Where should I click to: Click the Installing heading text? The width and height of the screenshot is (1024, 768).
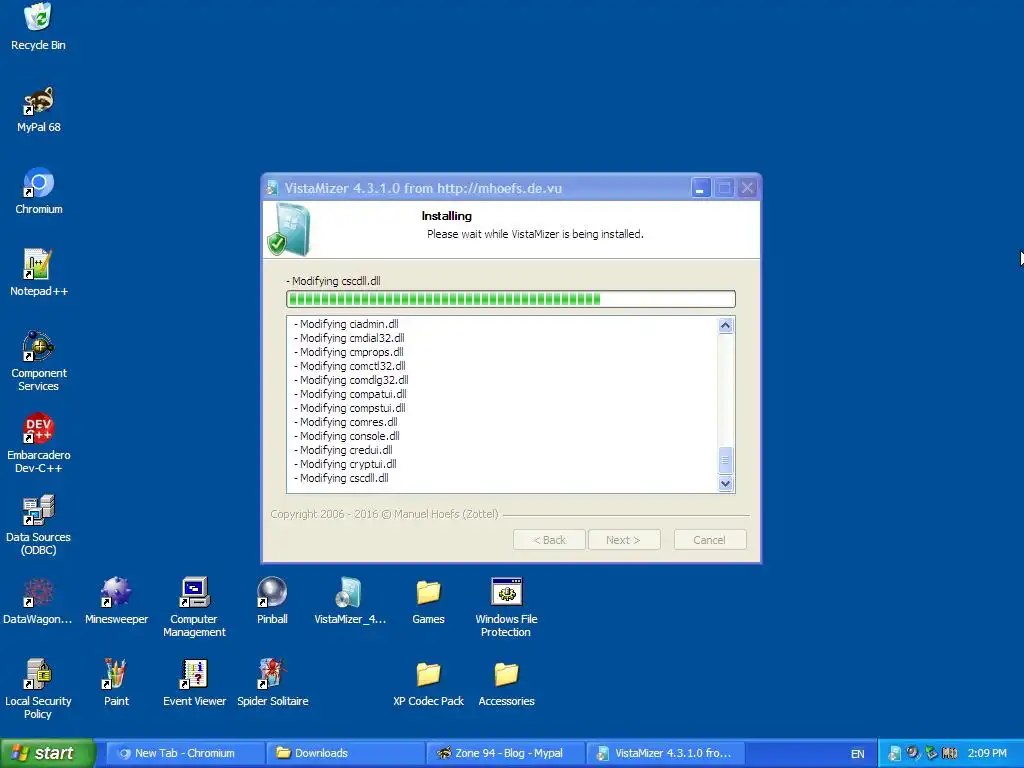click(x=447, y=216)
